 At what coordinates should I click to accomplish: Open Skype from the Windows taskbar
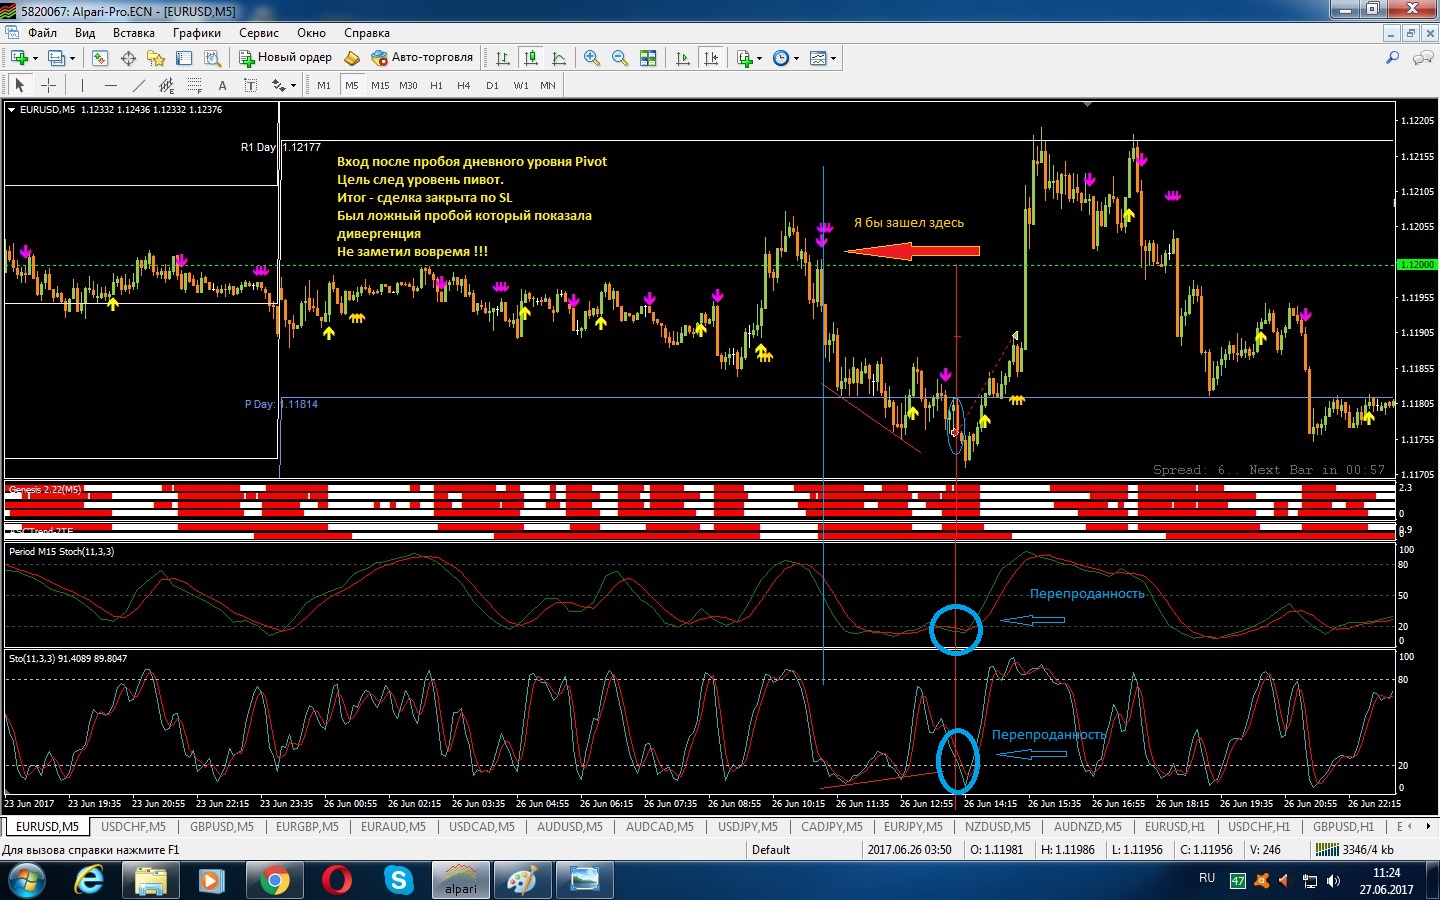coord(399,880)
